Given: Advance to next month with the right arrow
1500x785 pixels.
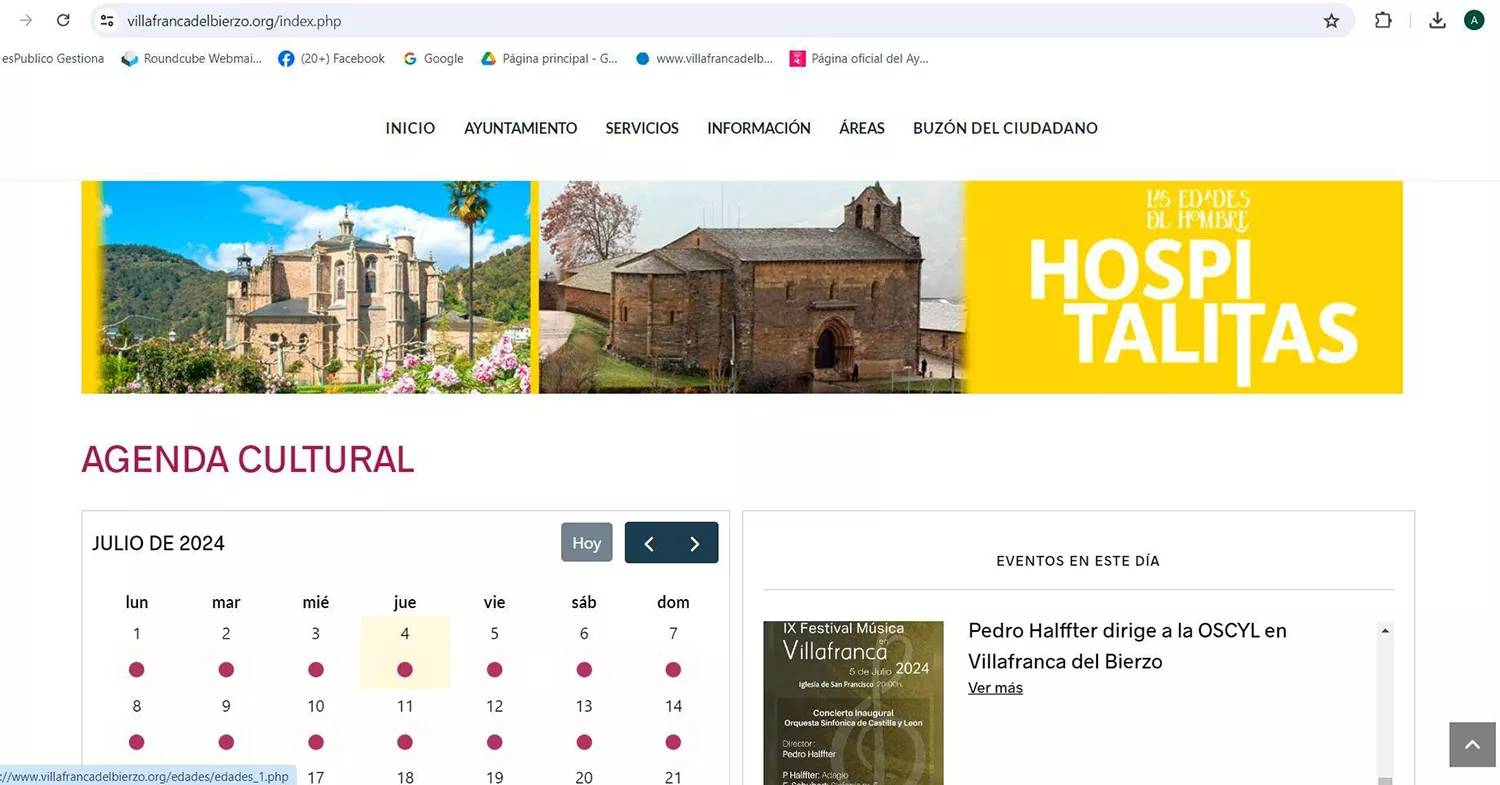Looking at the screenshot, I should pyautogui.click(x=695, y=542).
